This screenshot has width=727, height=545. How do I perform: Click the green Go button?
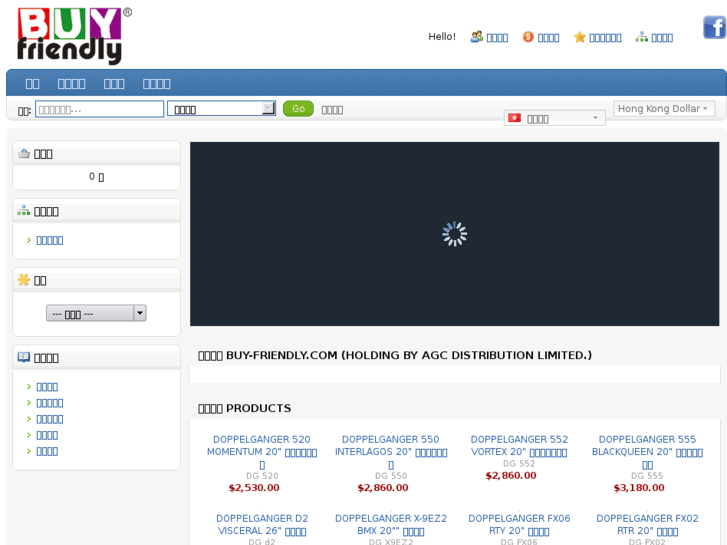point(298,109)
